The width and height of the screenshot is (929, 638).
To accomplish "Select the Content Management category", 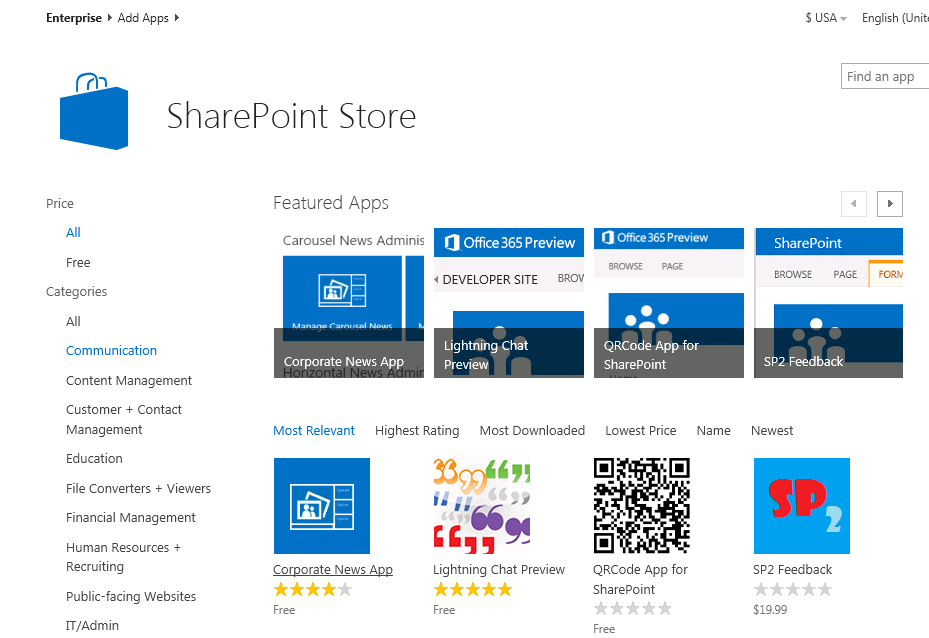I will pyautogui.click(x=129, y=380).
